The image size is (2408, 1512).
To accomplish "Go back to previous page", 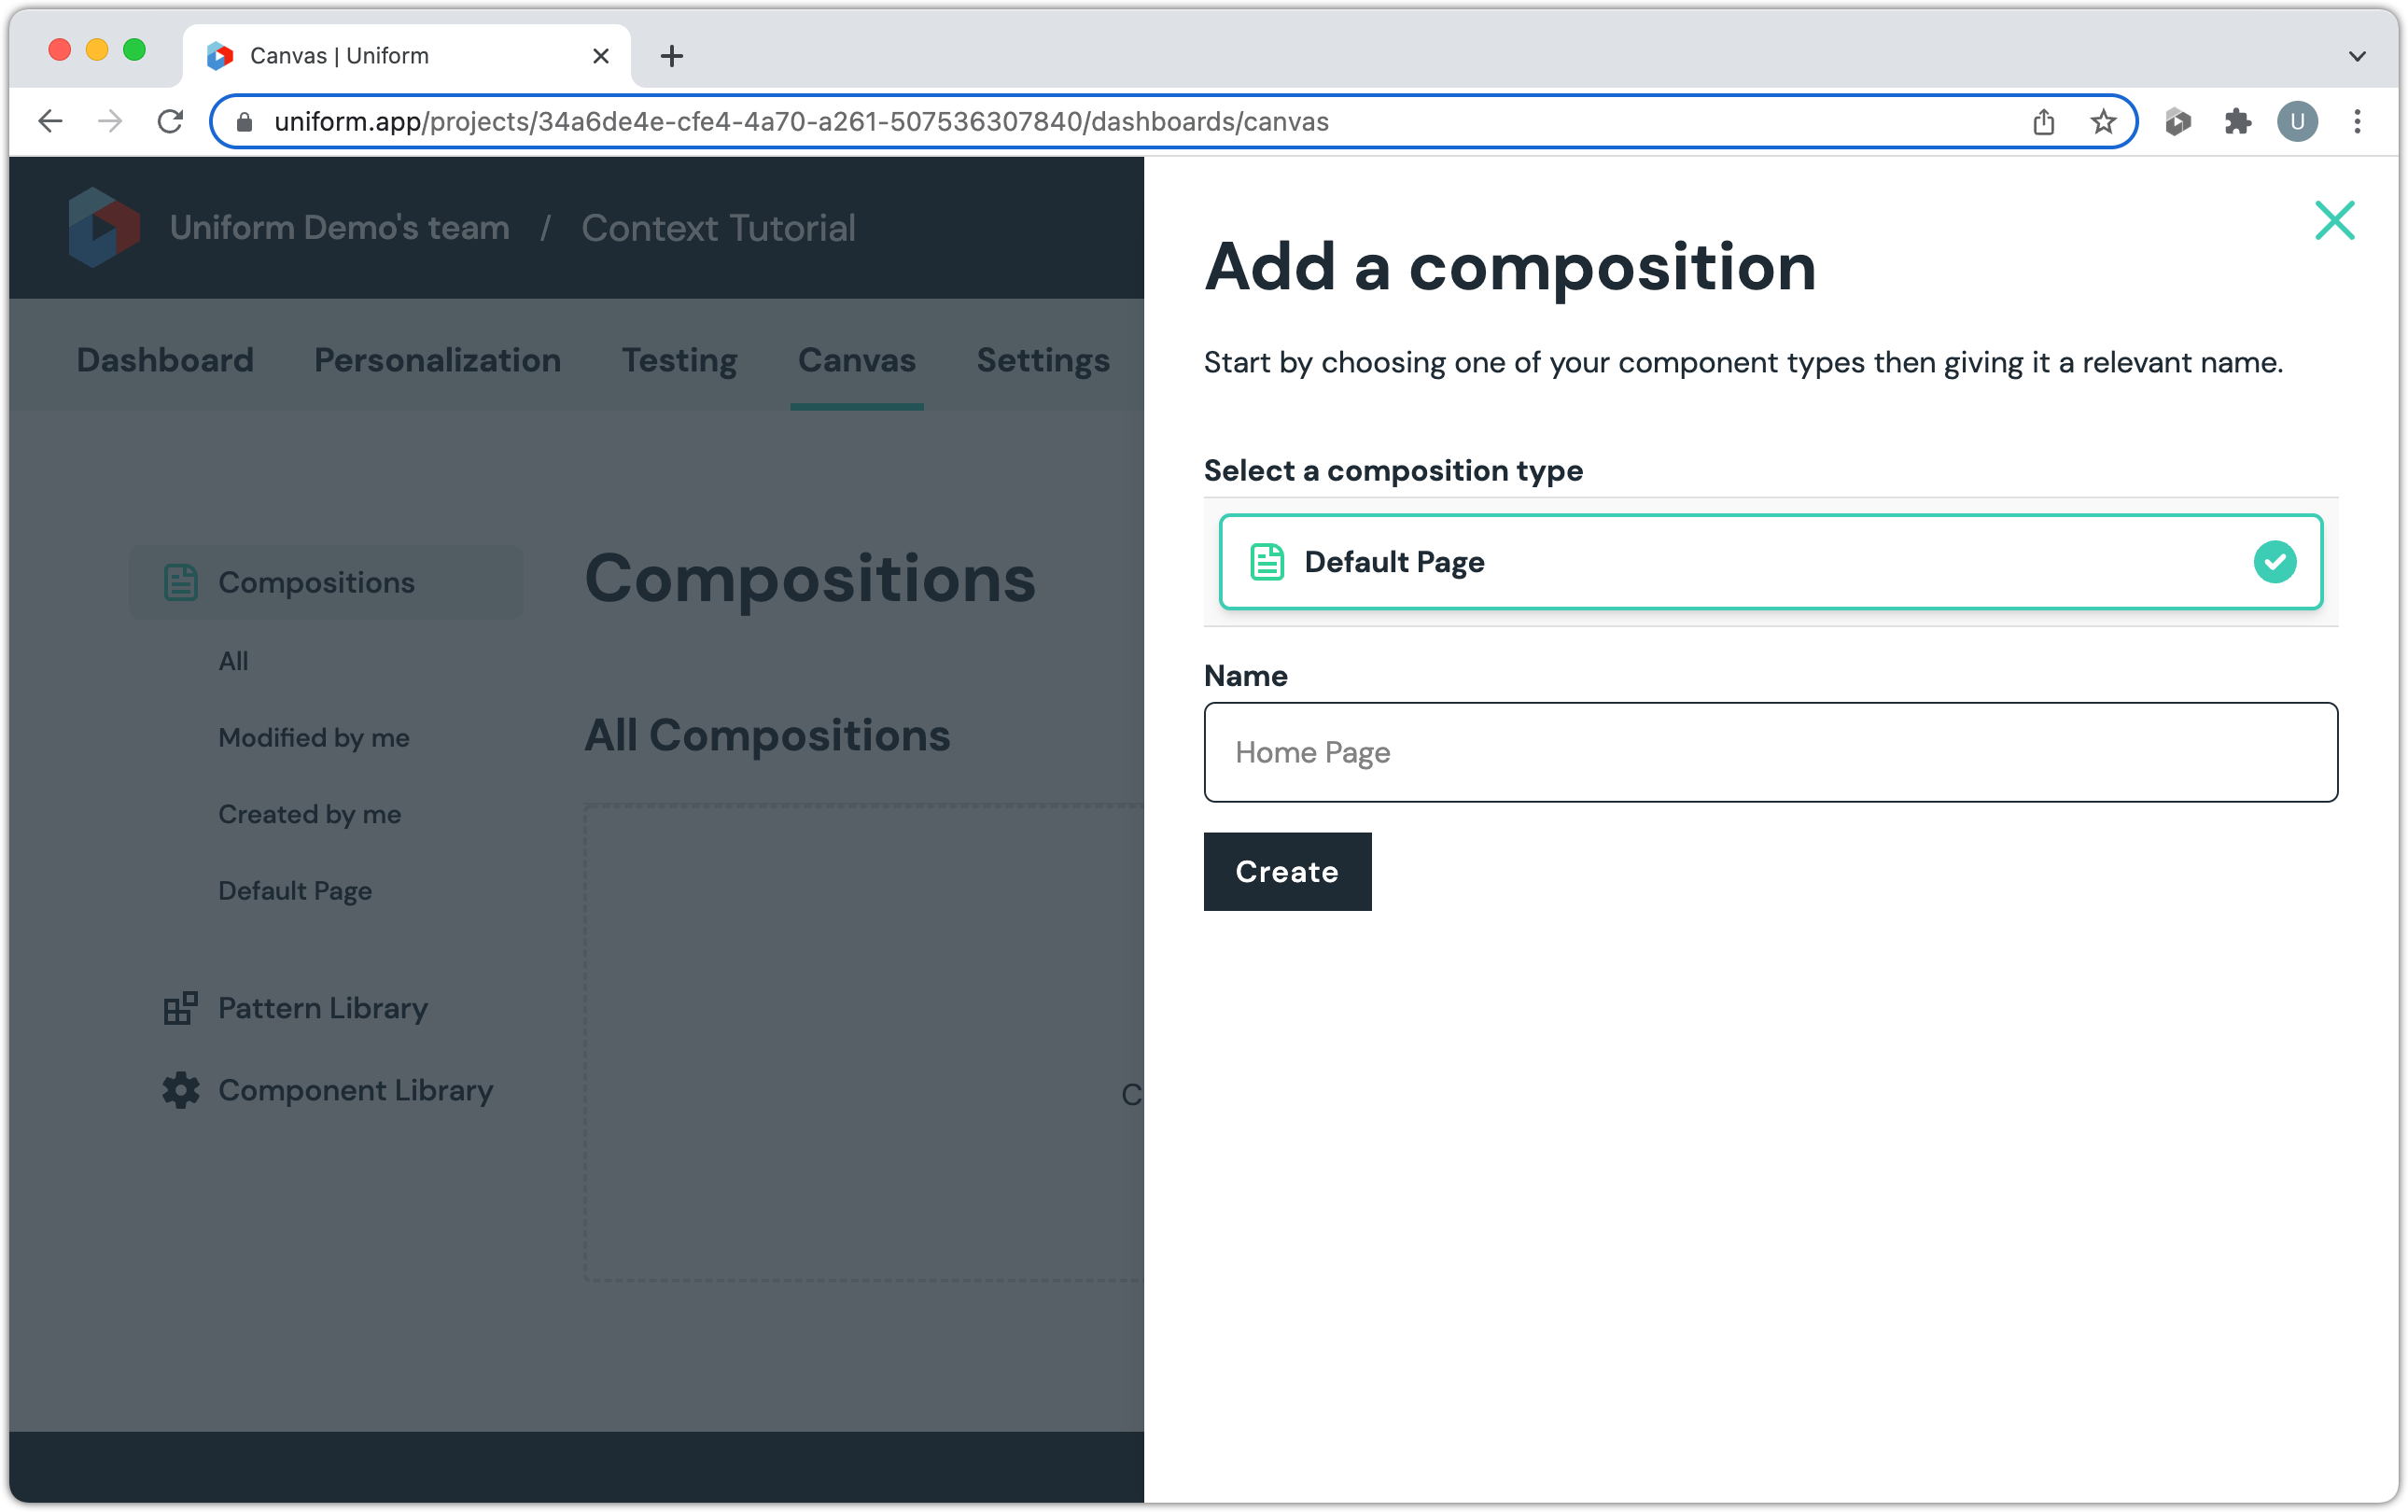I will 50,122.
